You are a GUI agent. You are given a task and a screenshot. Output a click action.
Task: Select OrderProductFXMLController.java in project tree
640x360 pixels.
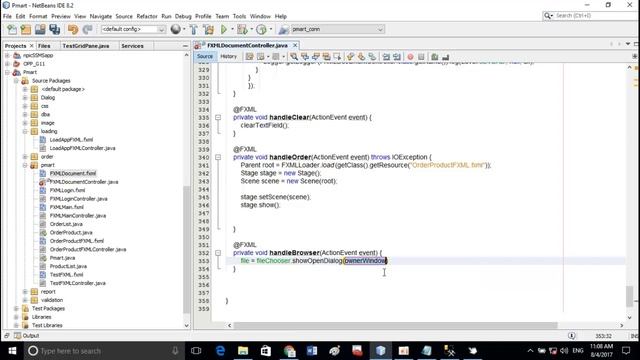(x=88, y=249)
